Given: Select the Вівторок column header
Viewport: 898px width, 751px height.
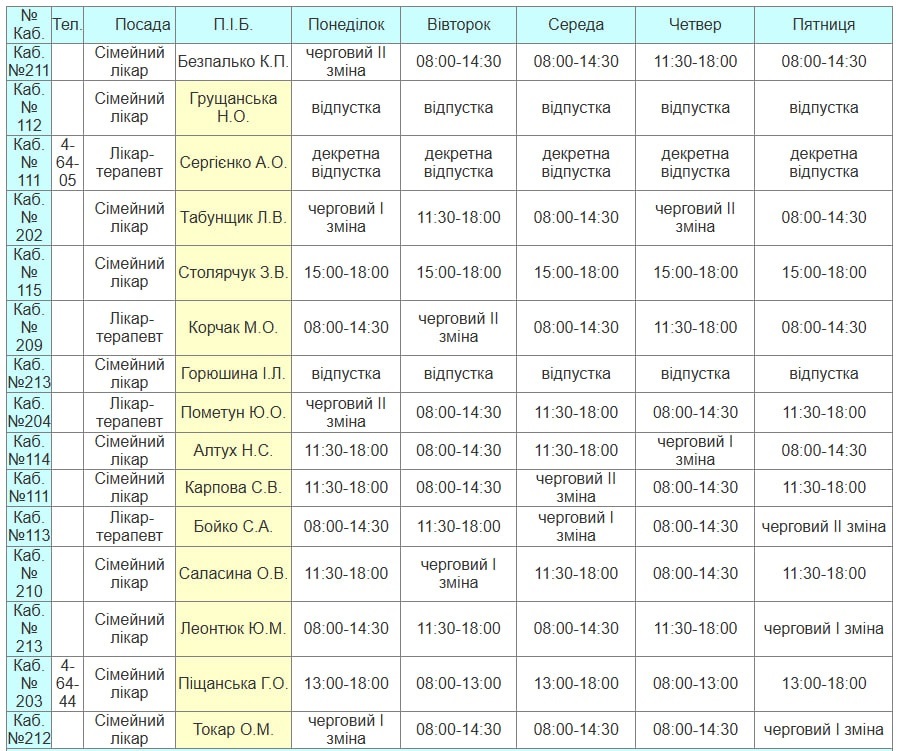Looking at the screenshot, I should 458,24.
